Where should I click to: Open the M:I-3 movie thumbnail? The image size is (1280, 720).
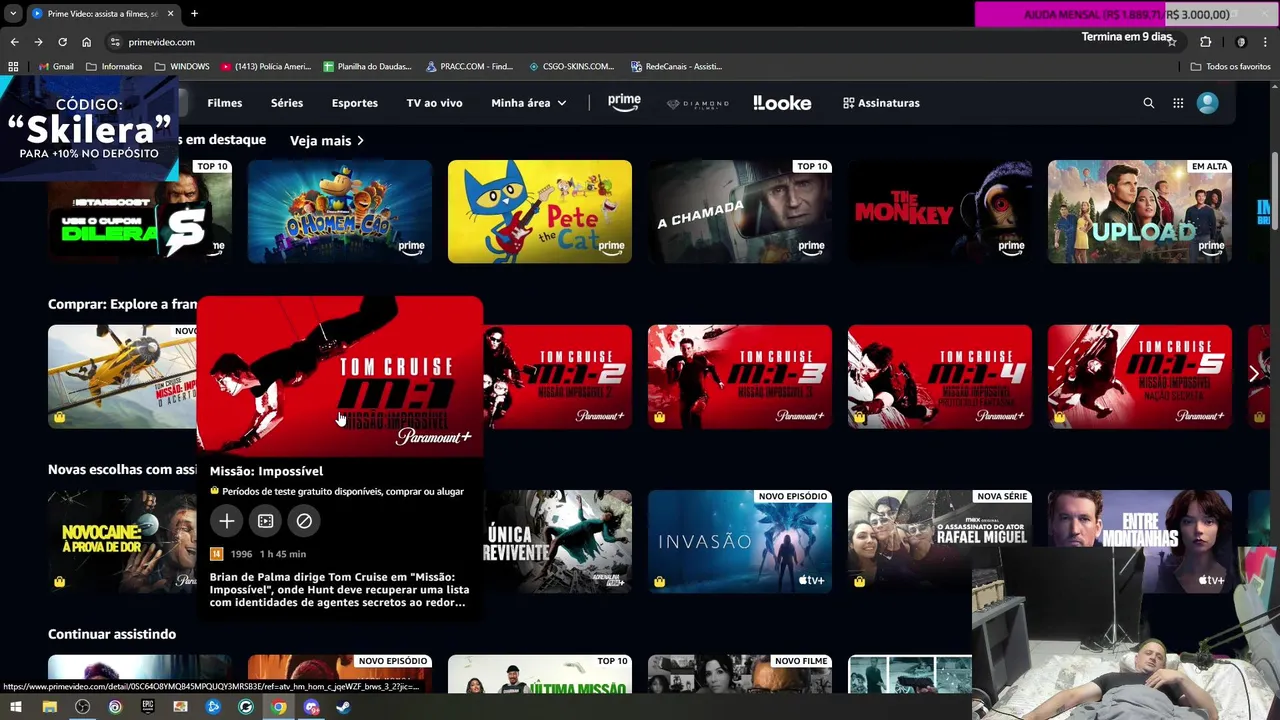click(740, 376)
